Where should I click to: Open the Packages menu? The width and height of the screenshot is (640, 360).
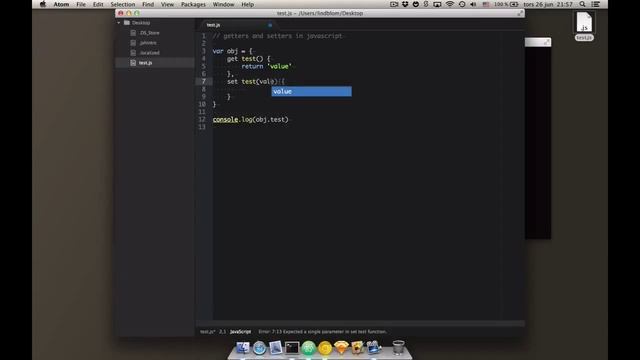(x=193, y=4)
